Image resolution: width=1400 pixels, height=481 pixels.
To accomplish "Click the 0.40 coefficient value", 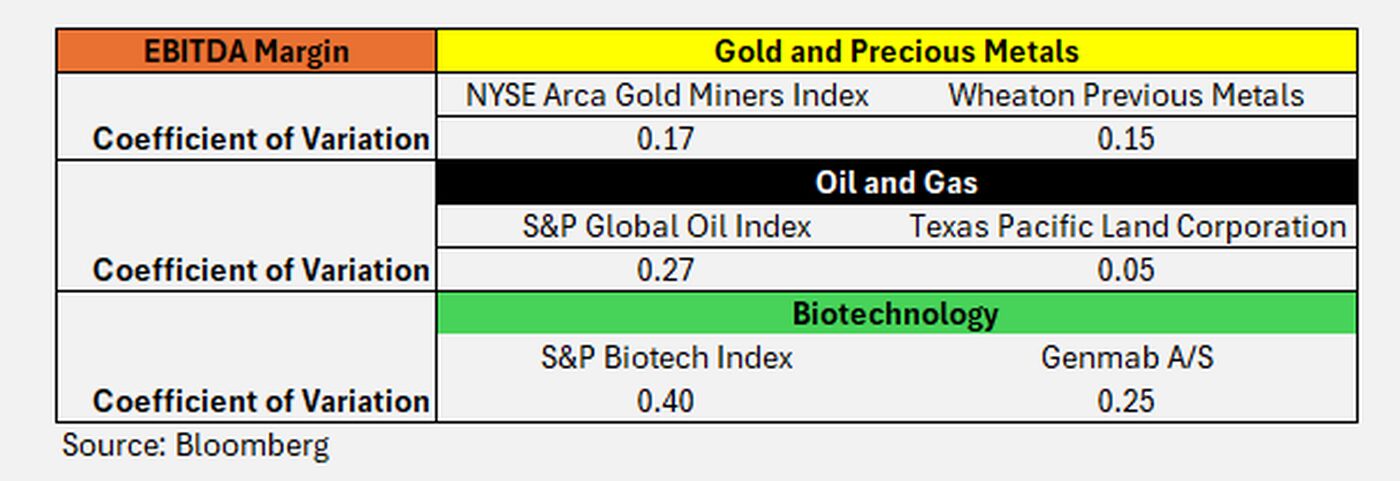I will click(x=667, y=401).
